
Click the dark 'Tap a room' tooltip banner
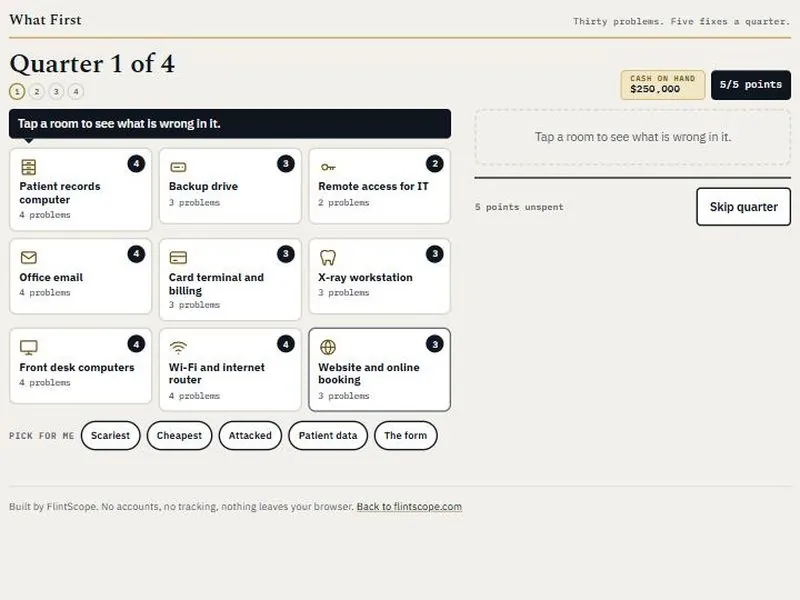pyautogui.click(x=230, y=123)
